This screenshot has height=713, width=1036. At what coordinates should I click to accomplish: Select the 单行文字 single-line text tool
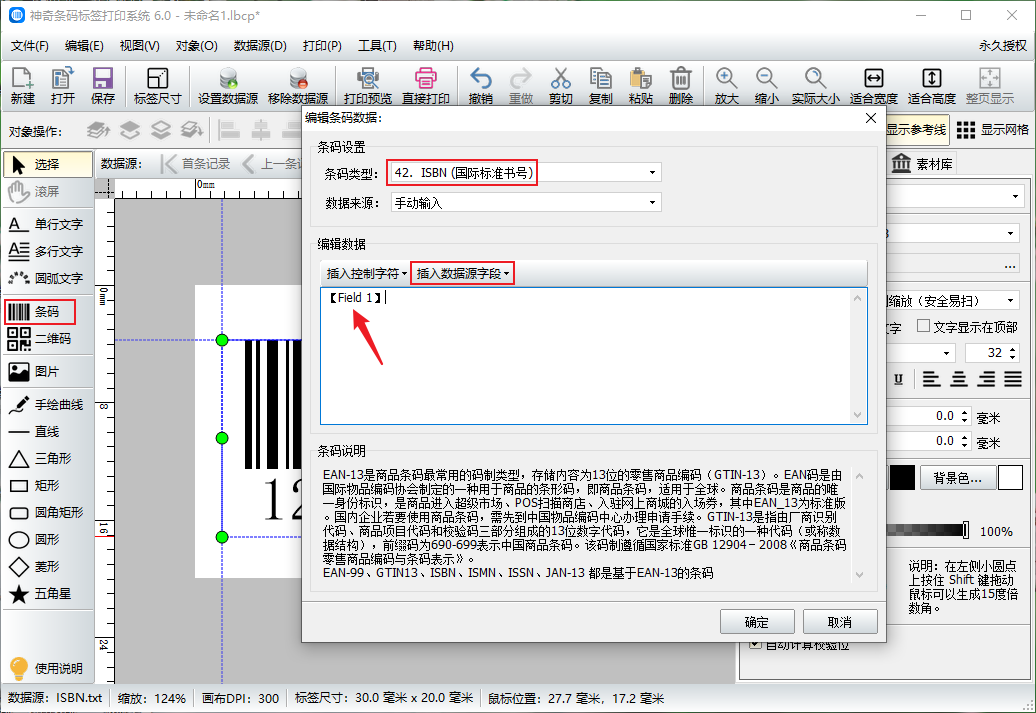click(46, 224)
